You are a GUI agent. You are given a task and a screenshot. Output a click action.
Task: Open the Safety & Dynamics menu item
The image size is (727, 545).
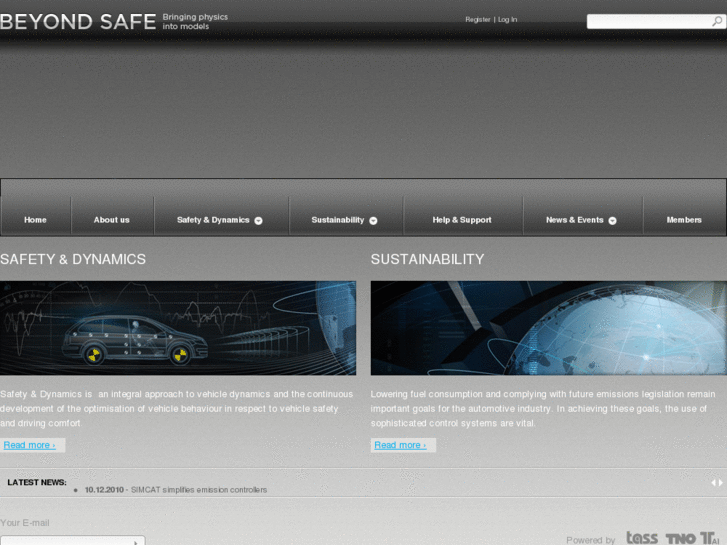pos(213,220)
